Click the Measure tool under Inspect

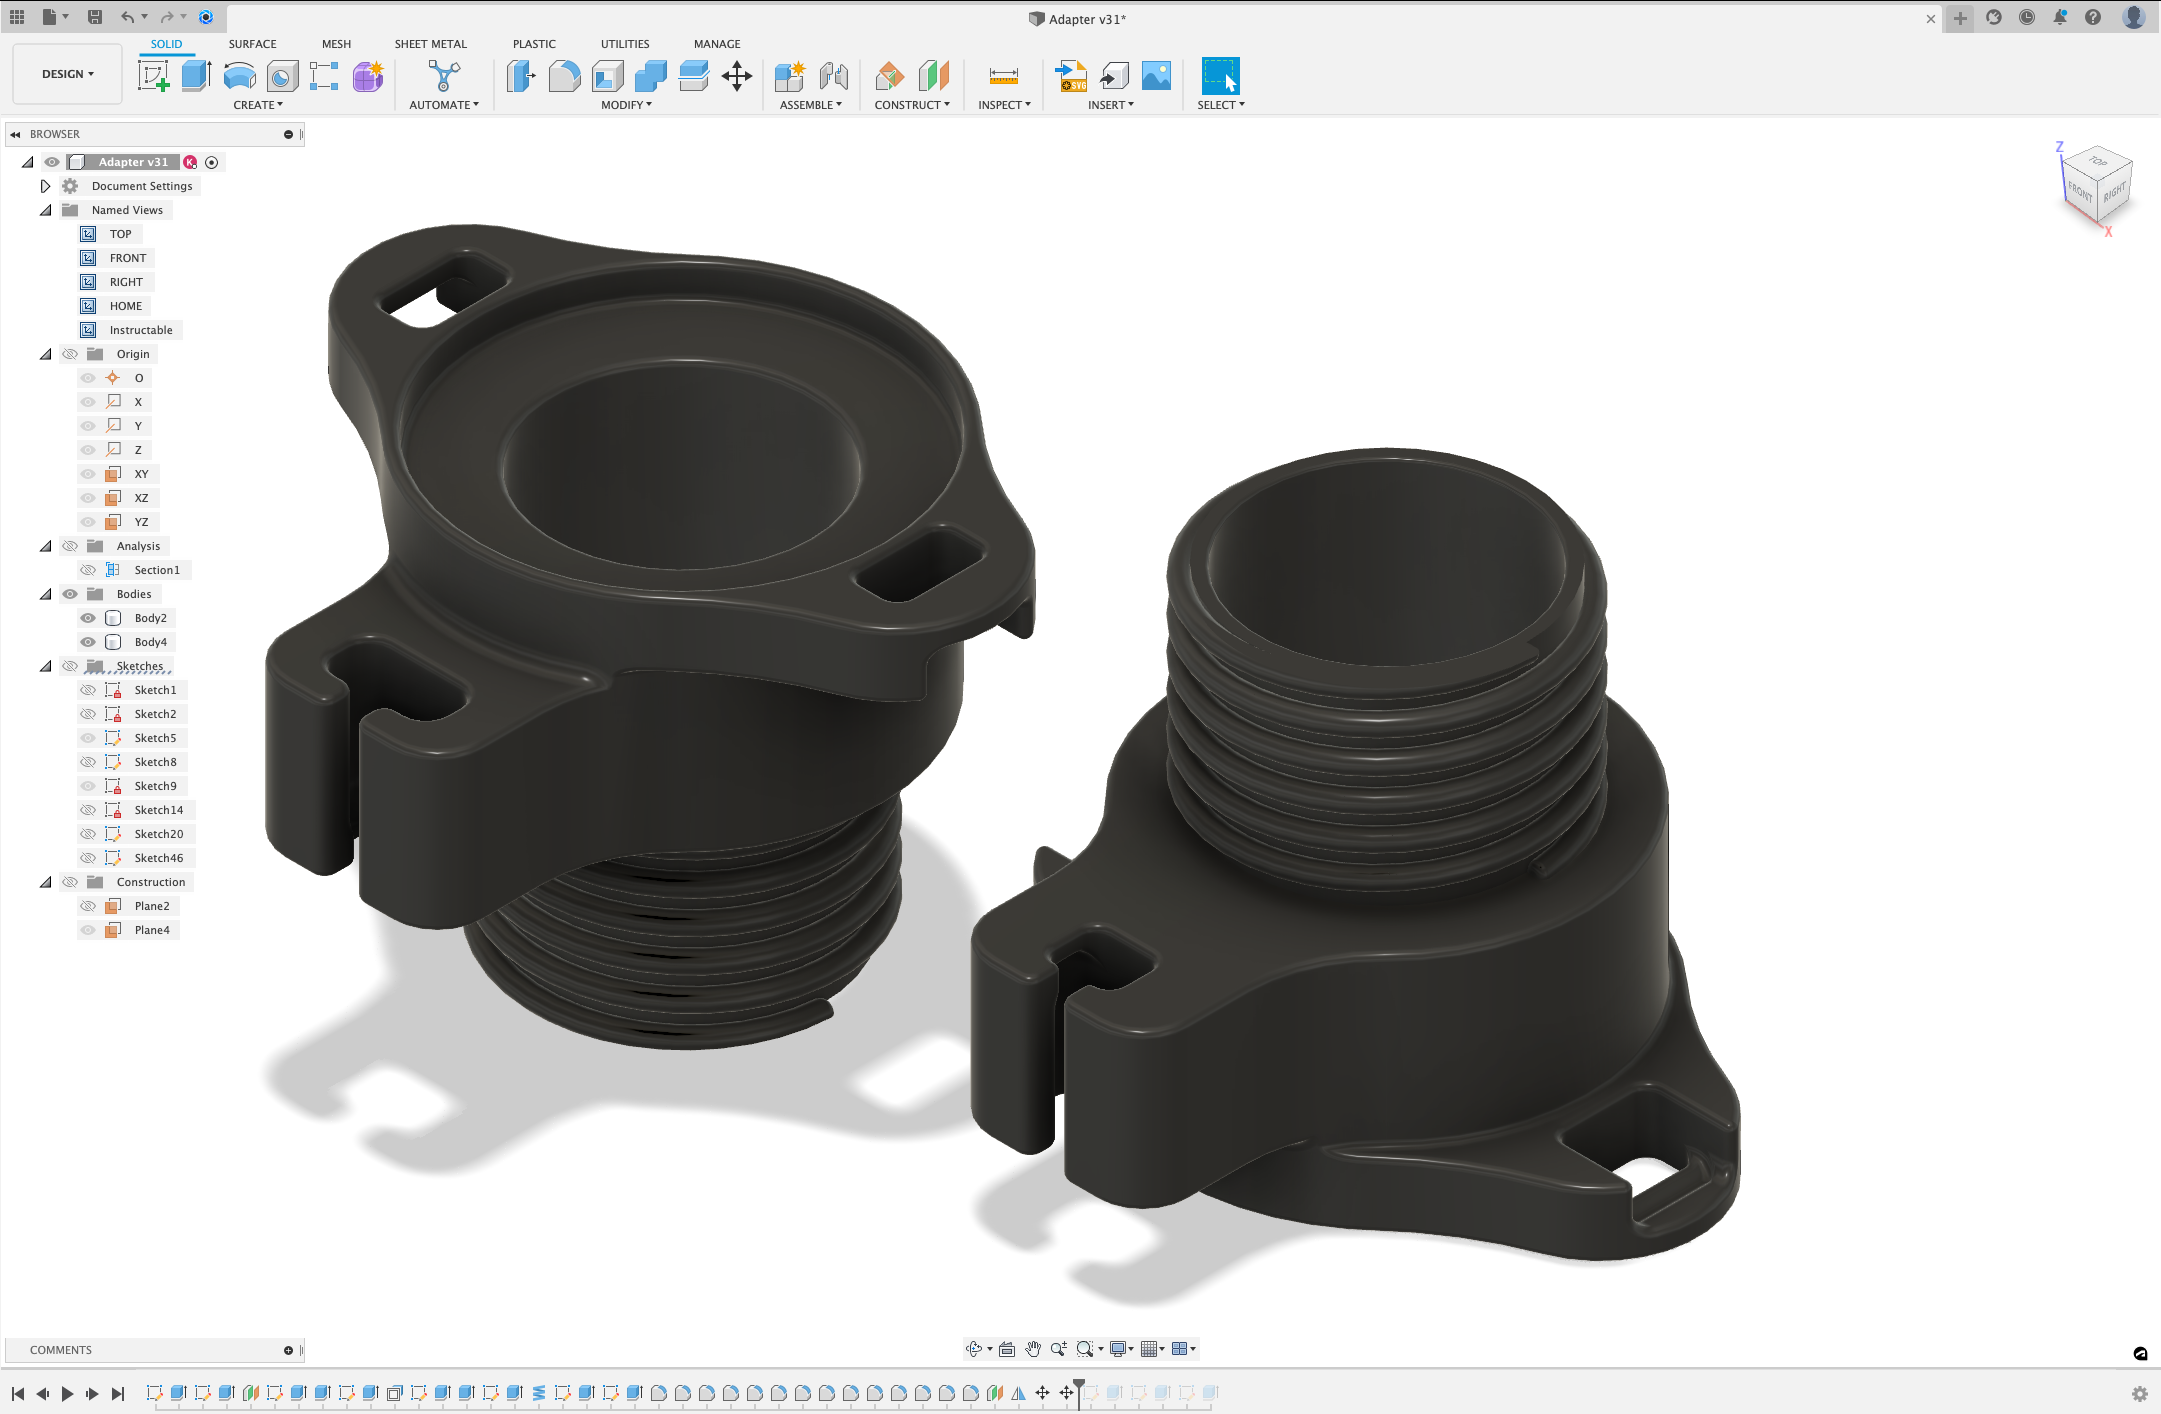pyautogui.click(x=1003, y=76)
